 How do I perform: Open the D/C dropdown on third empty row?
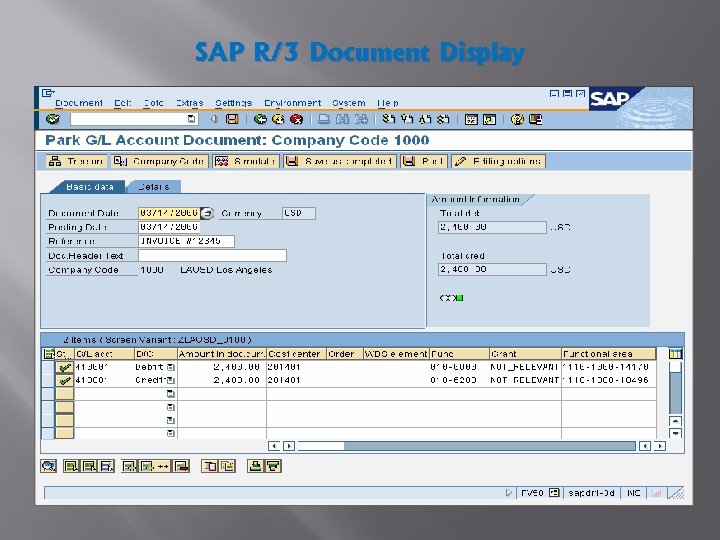(x=171, y=420)
